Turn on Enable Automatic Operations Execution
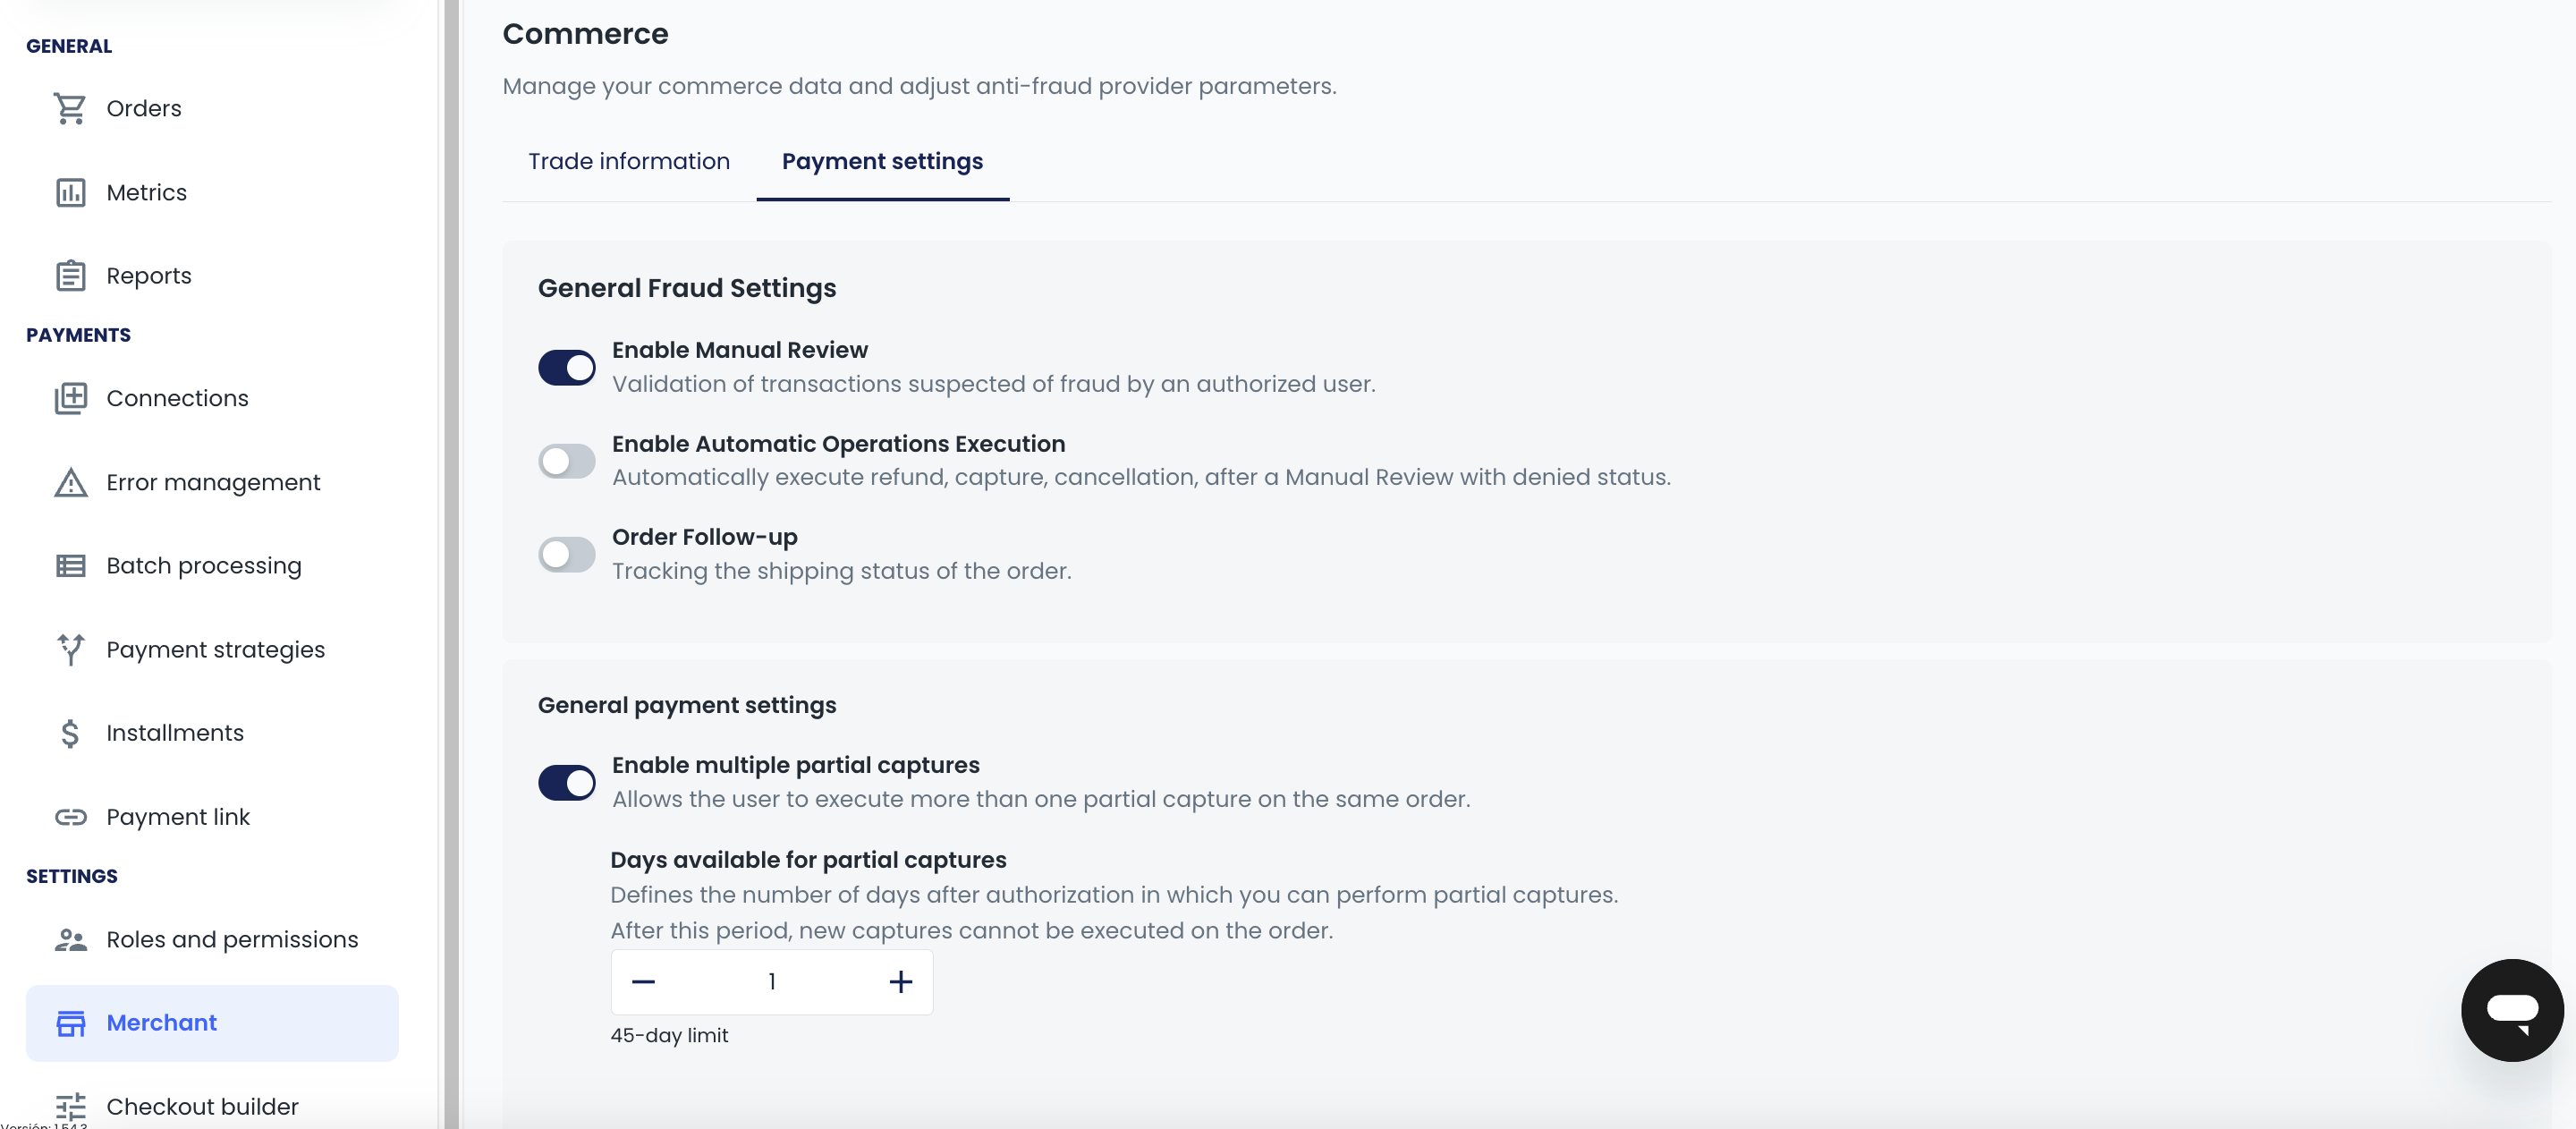2576x1129 pixels. click(567, 461)
